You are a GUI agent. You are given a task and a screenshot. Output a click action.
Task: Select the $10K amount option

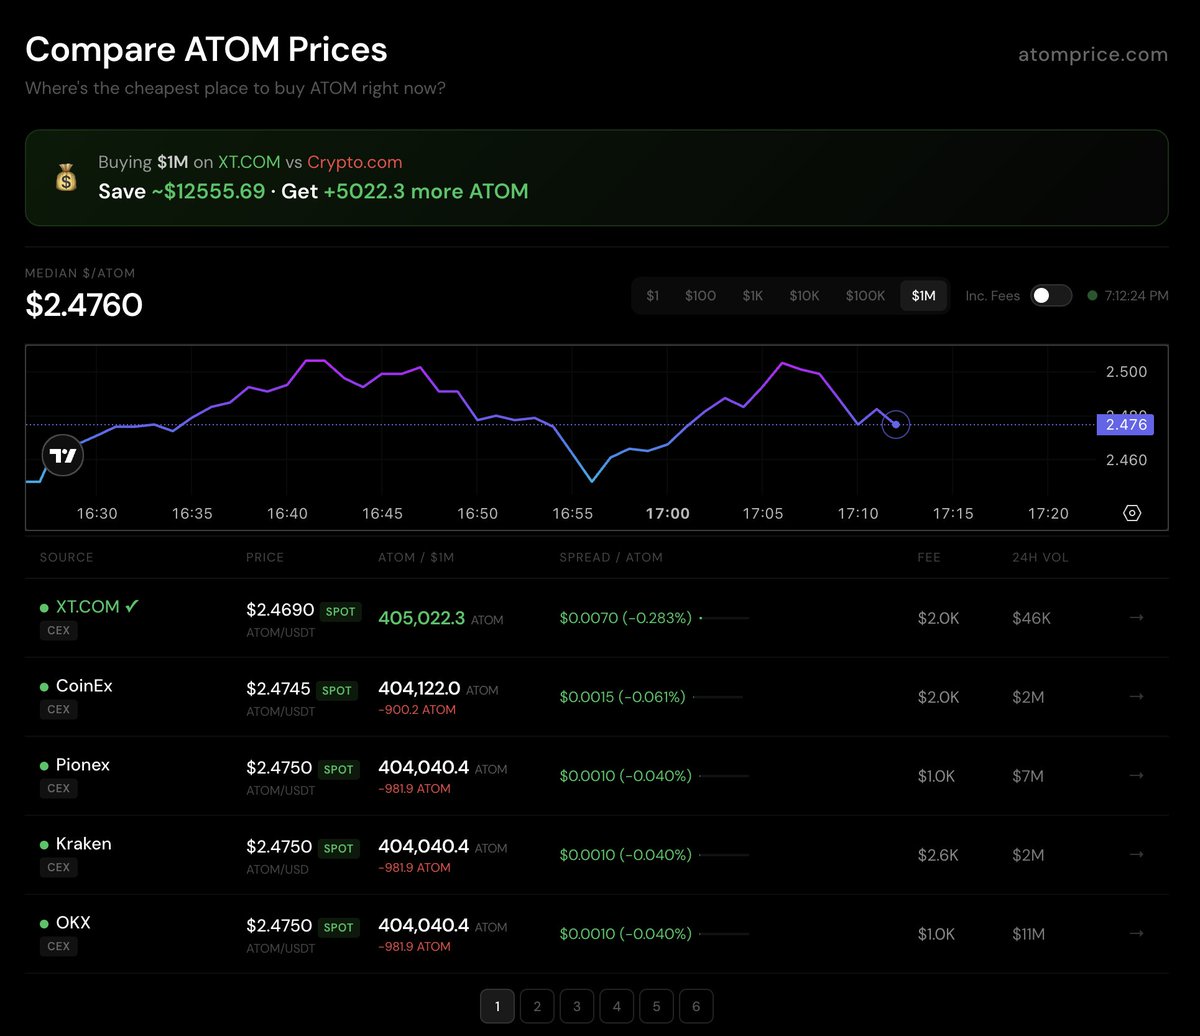coord(805,296)
